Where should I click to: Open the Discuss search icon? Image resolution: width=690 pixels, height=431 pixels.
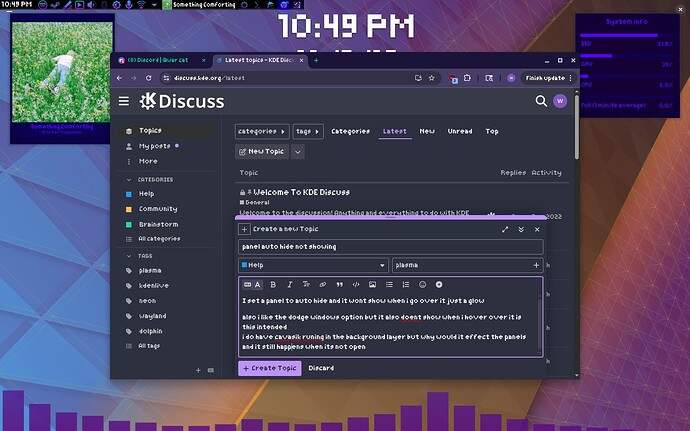pyautogui.click(x=541, y=101)
